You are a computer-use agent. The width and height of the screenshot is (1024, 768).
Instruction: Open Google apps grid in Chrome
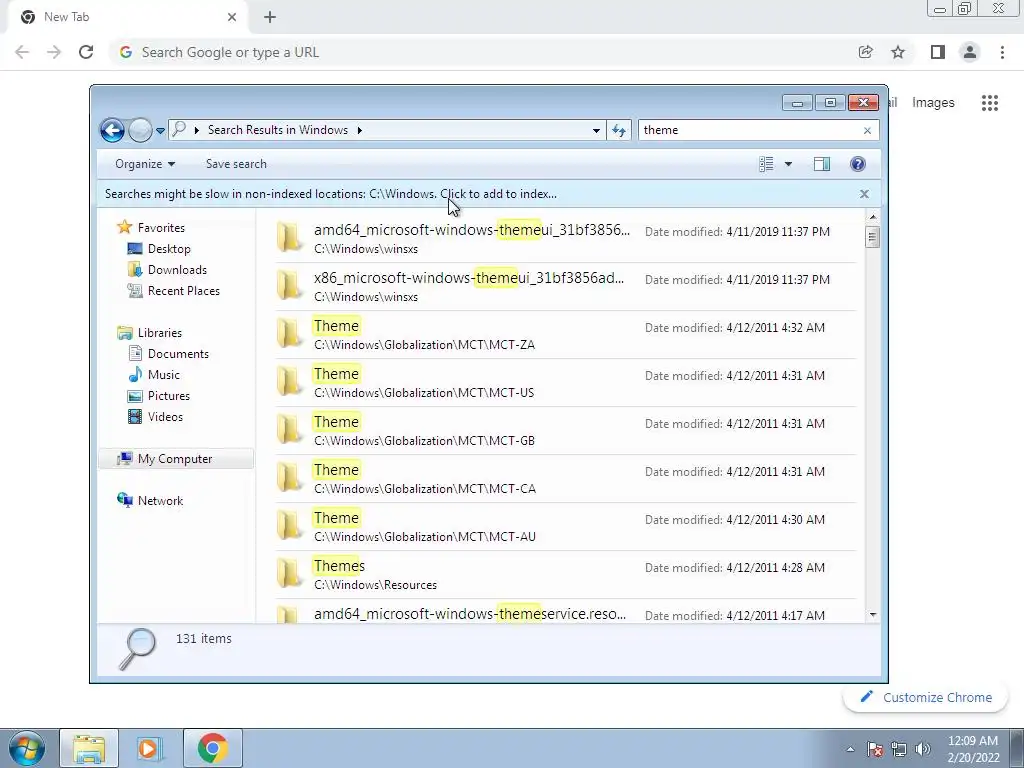tap(990, 103)
